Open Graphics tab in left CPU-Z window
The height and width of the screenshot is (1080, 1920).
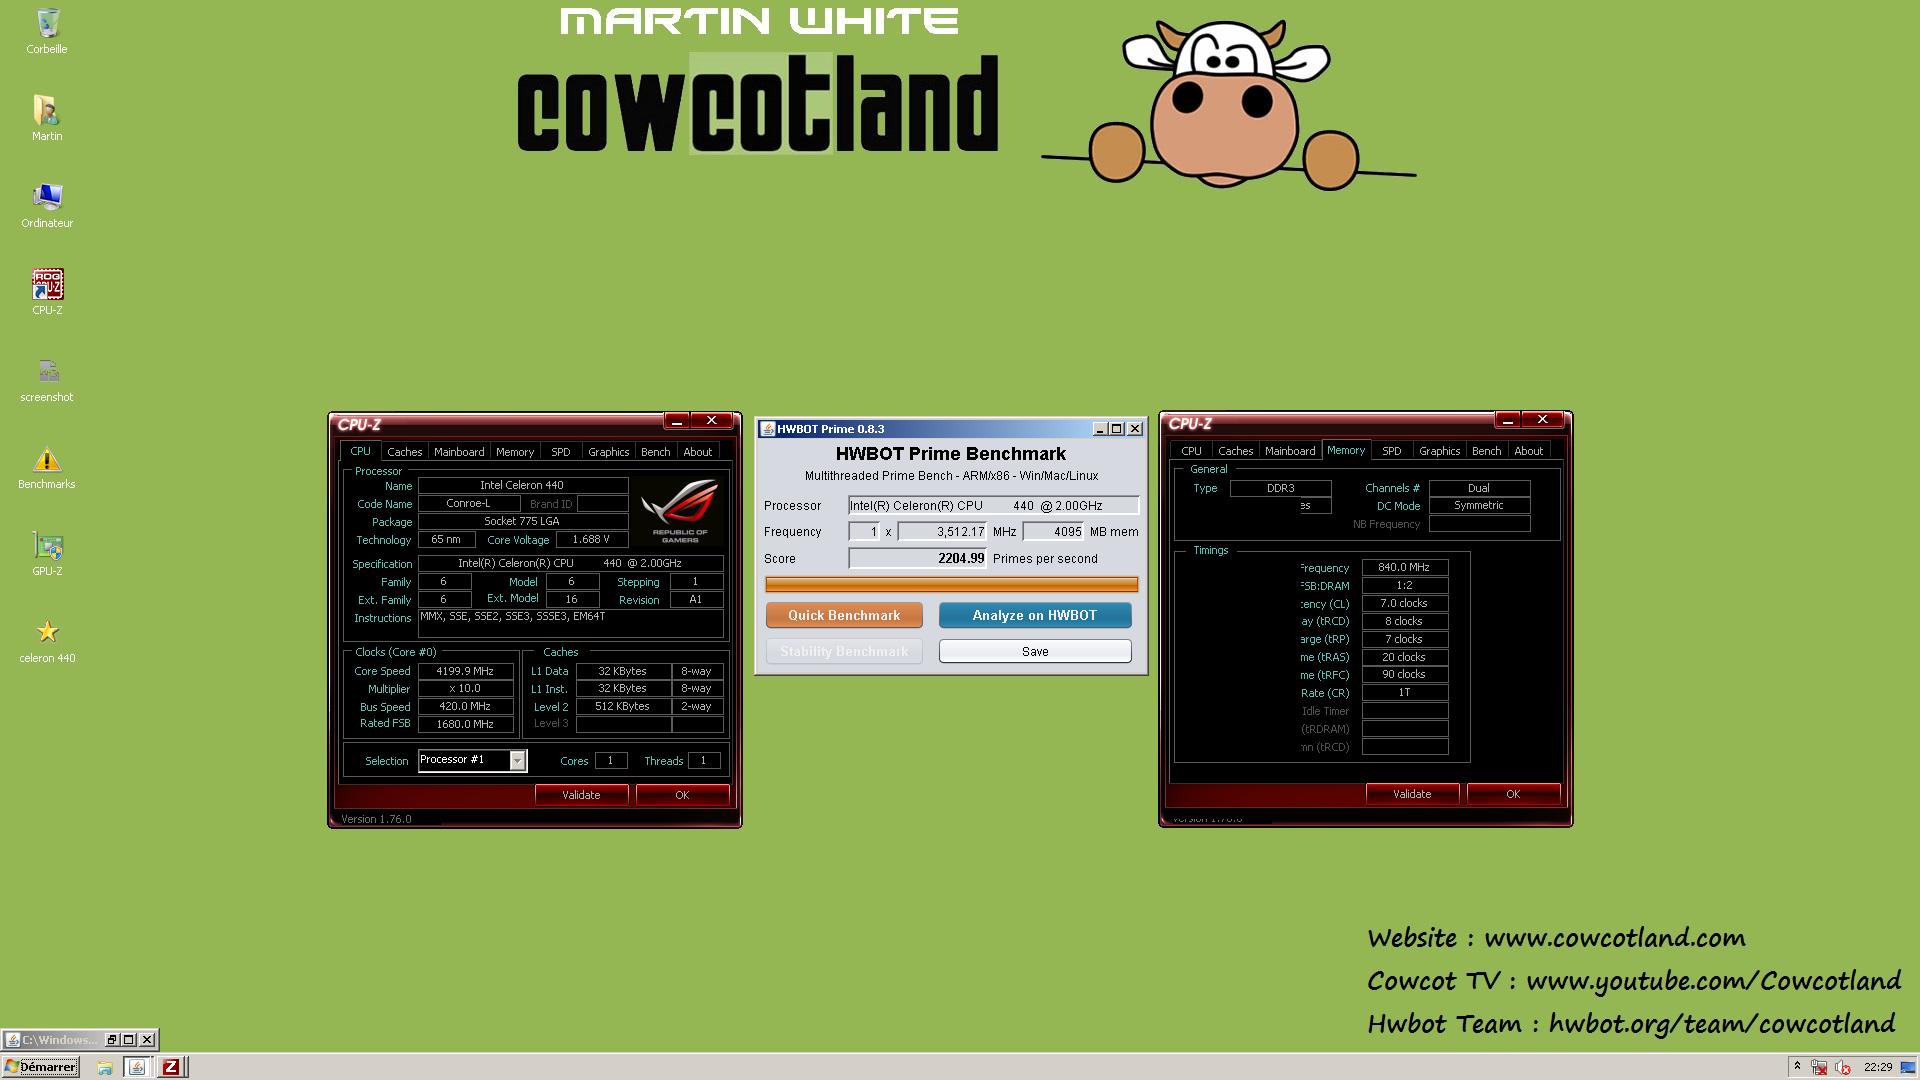[x=608, y=452]
